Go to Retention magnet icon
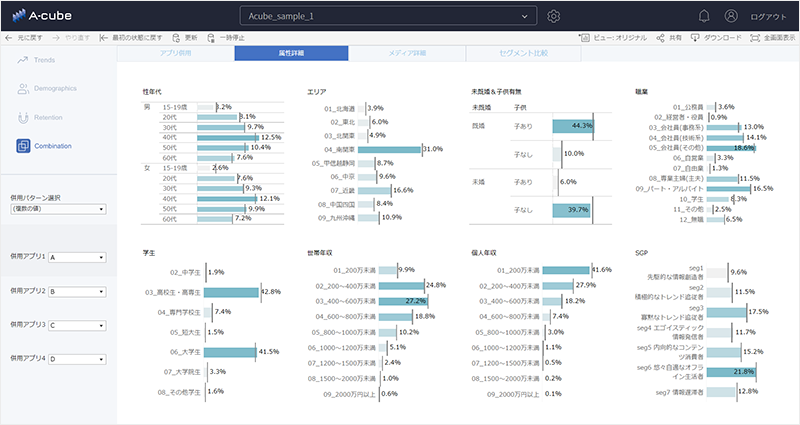The height and width of the screenshot is (425, 800). [x=23, y=117]
